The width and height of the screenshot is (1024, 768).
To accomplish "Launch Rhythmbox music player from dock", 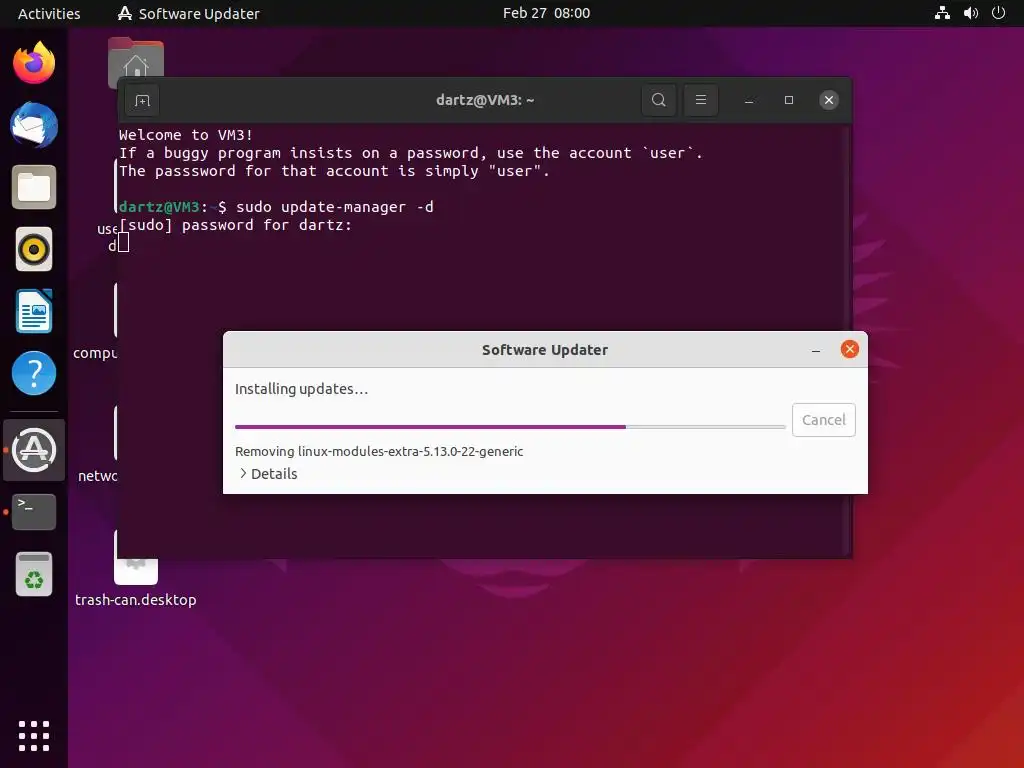I will point(34,249).
